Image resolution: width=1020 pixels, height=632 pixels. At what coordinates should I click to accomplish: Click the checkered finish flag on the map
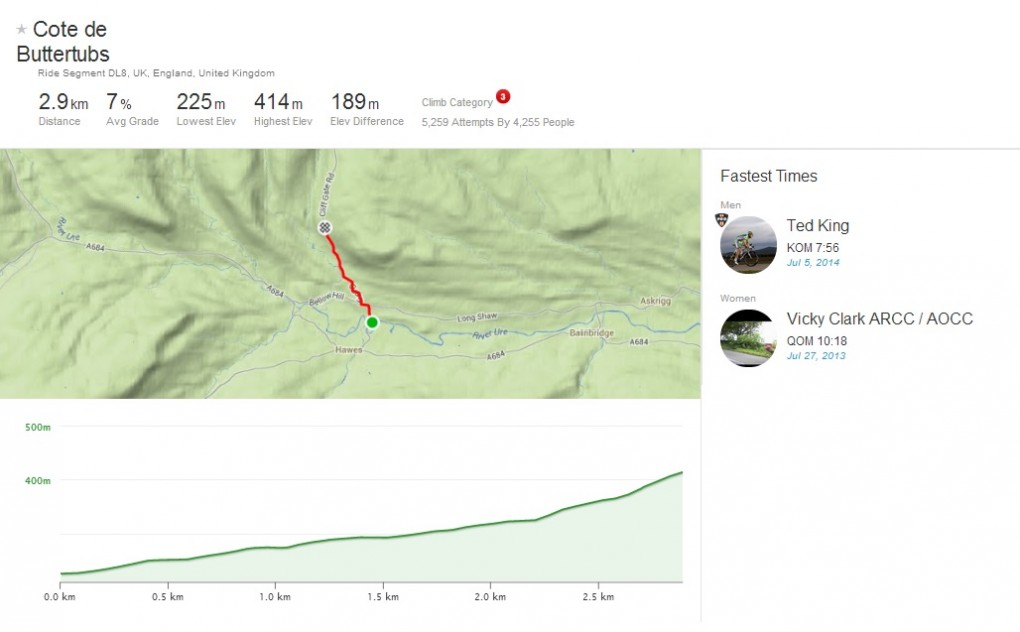(325, 228)
